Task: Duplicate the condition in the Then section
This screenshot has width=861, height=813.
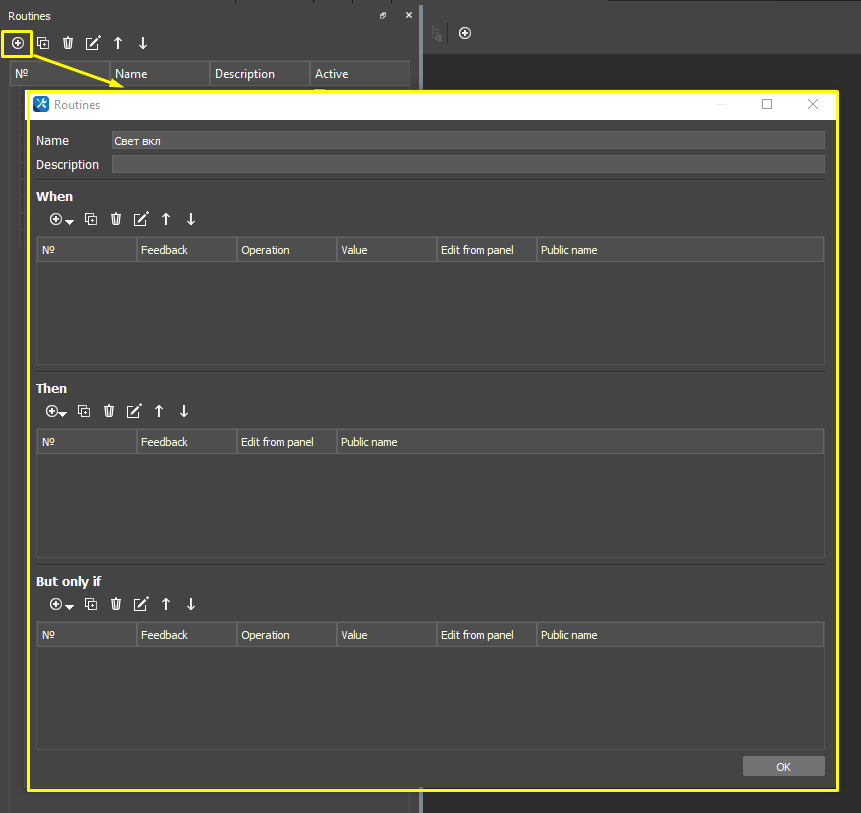Action: (x=84, y=411)
